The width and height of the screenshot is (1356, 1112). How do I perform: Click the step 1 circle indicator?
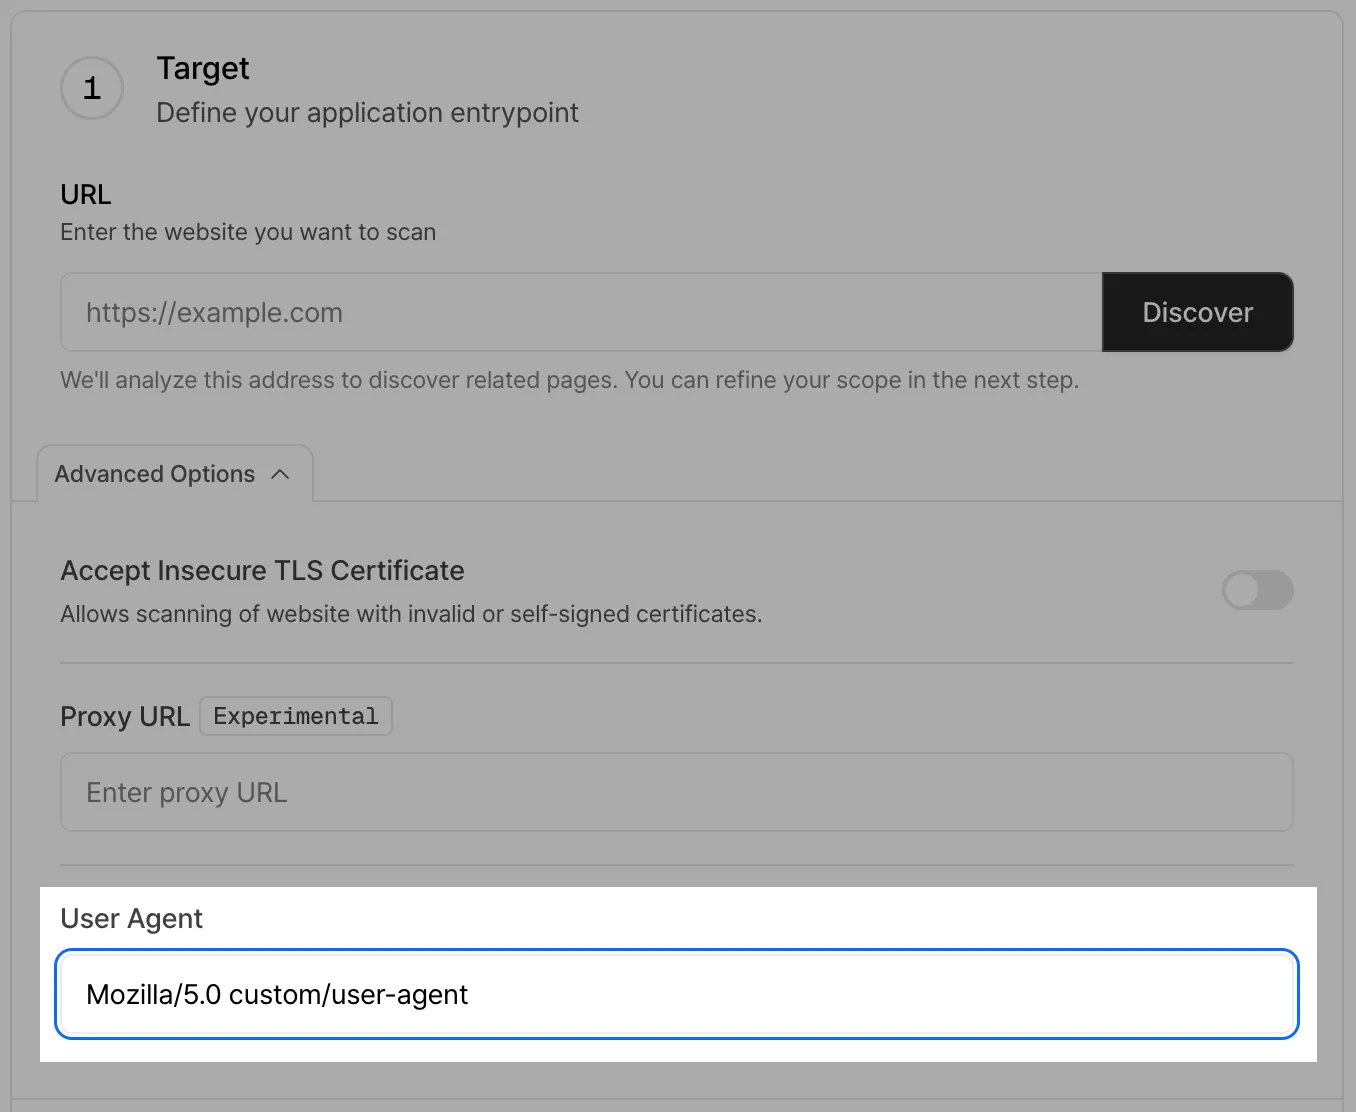pyautogui.click(x=91, y=88)
